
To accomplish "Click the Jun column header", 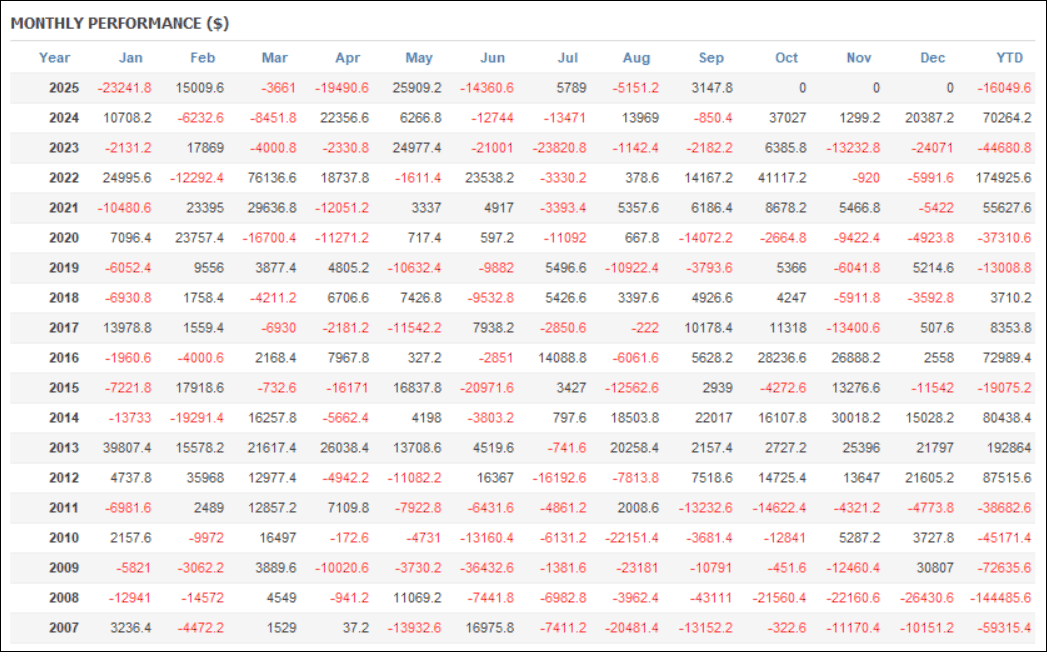I will pos(493,58).
